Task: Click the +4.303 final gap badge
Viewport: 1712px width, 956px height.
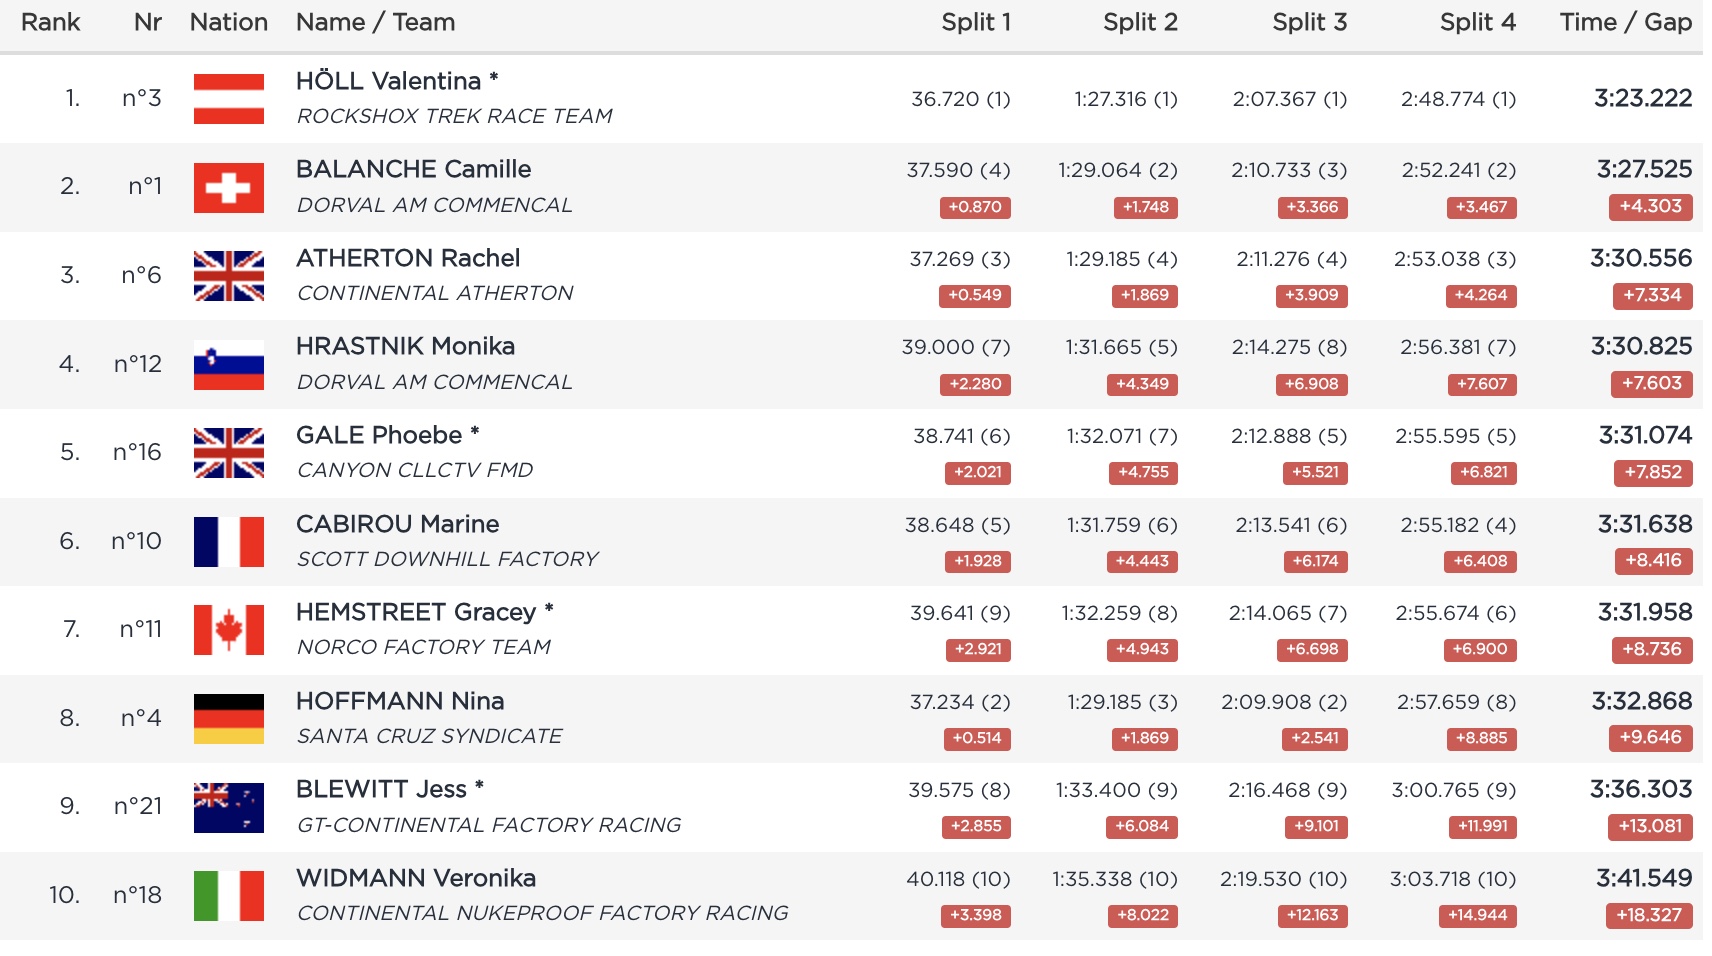Action: (1650, 206)
